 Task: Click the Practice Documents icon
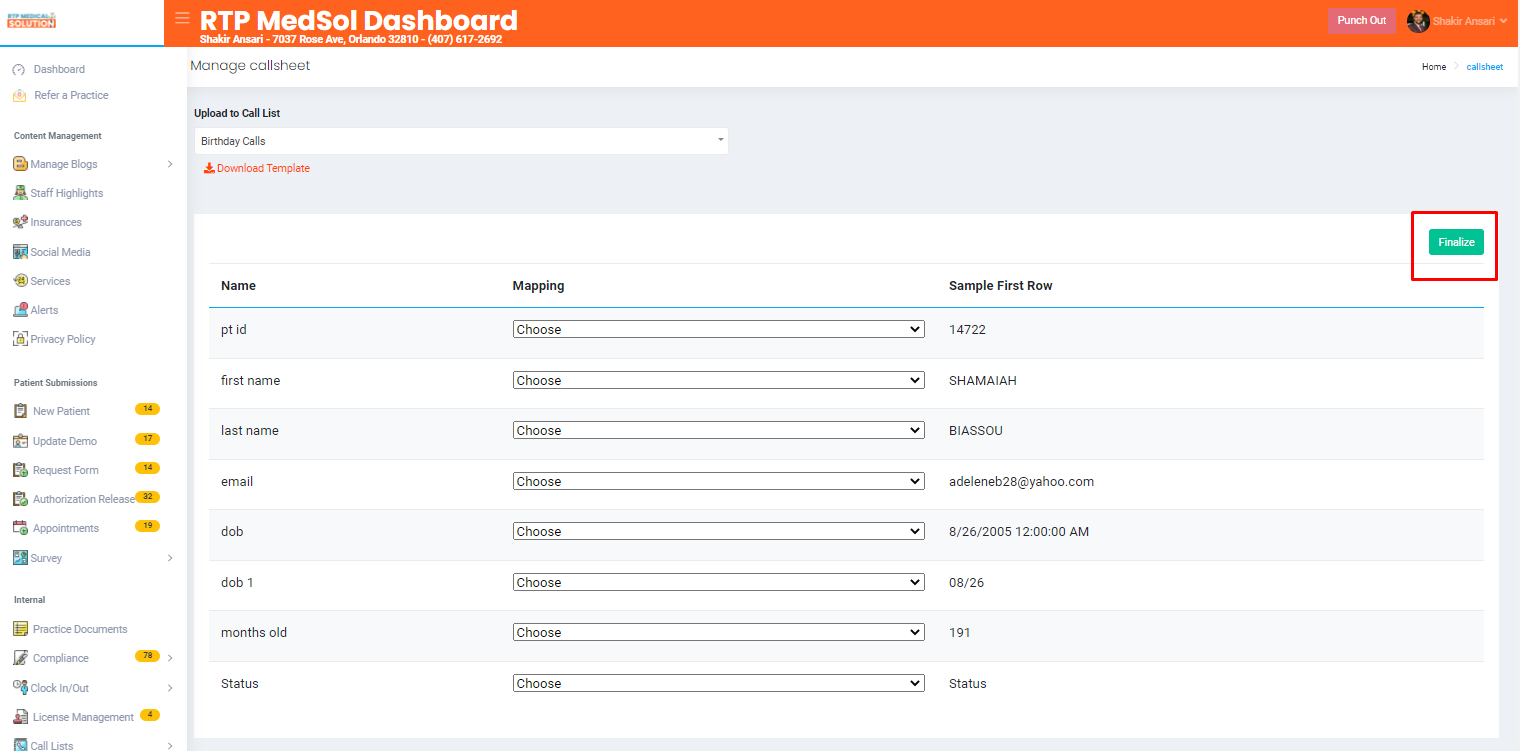point(20,629)
